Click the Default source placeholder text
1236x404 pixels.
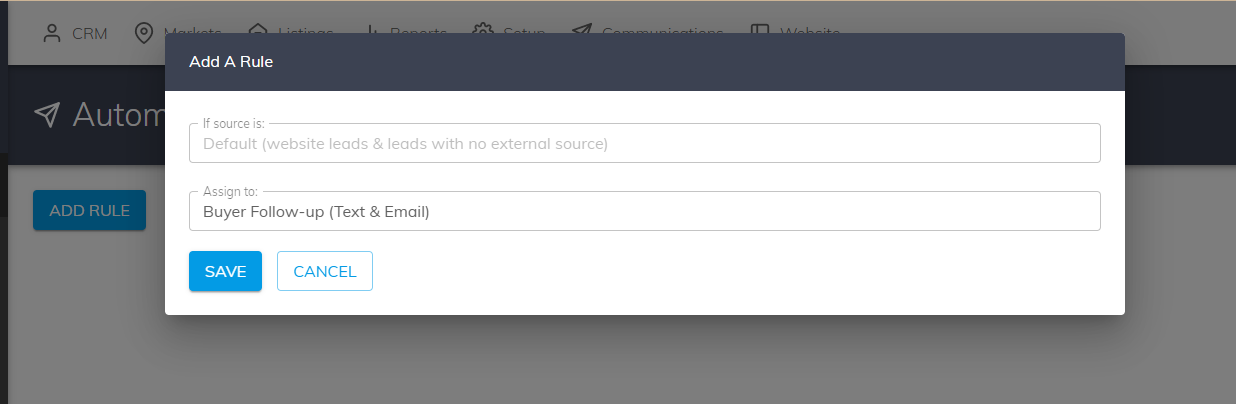tap(405, 144)
